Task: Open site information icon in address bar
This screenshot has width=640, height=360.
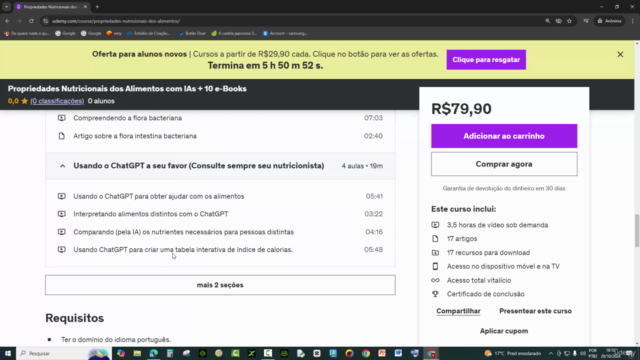Action: coord(46,21)
